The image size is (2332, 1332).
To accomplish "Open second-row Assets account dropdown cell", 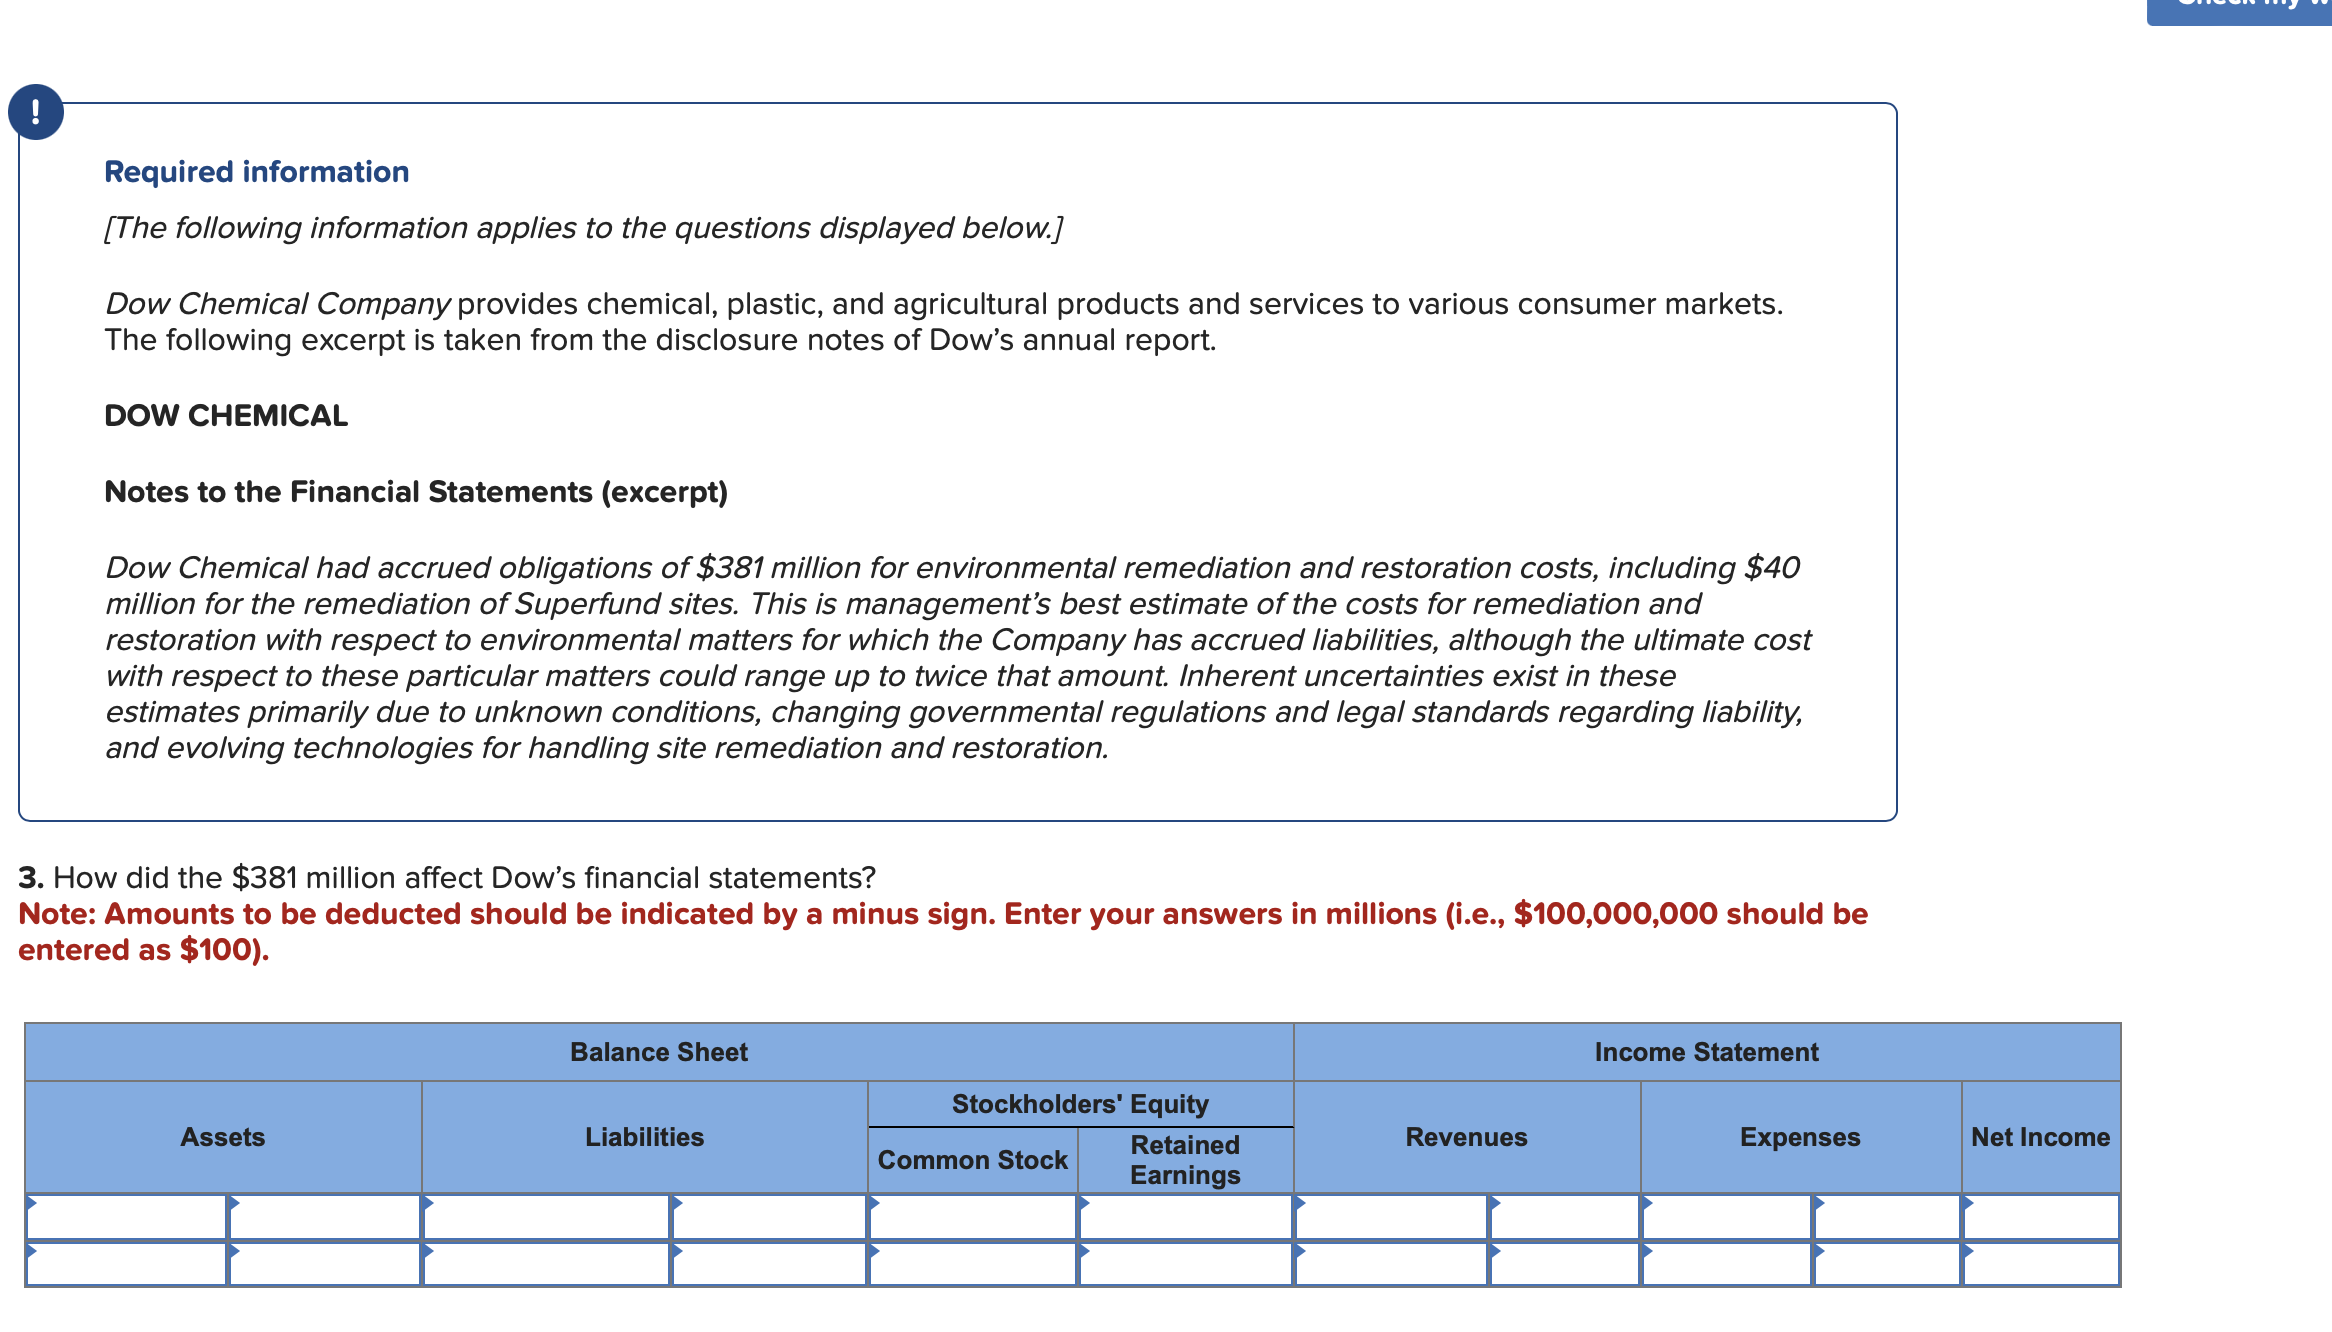I will click(126, 1264).
